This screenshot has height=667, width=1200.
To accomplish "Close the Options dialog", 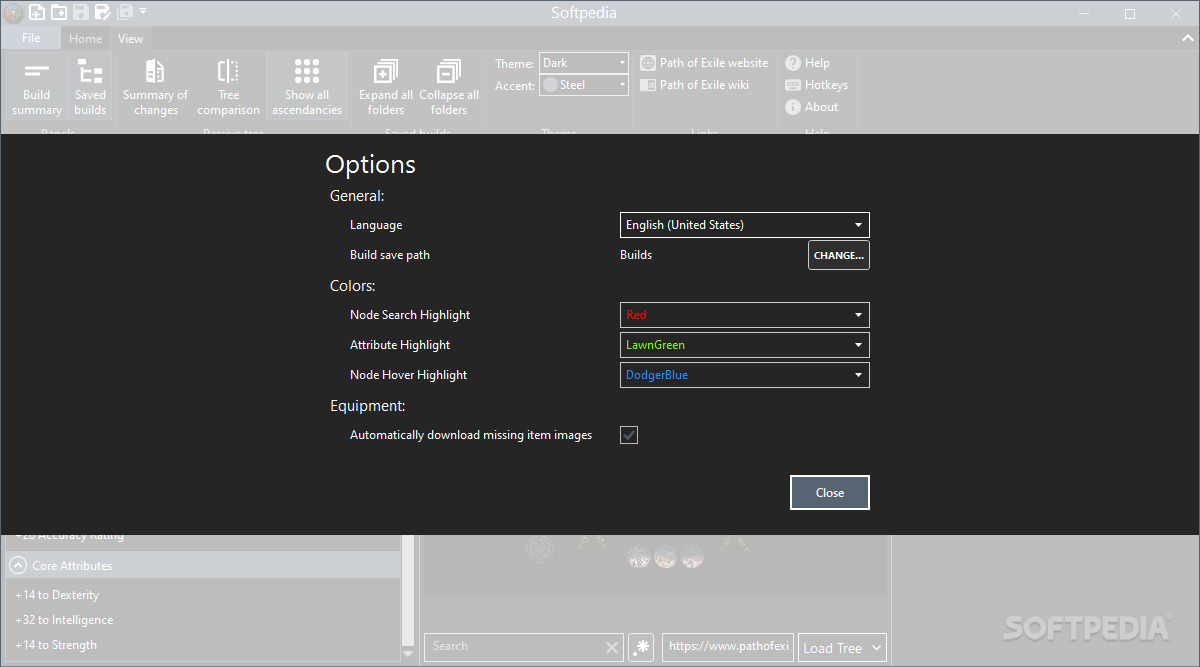I will pos(830,493).
